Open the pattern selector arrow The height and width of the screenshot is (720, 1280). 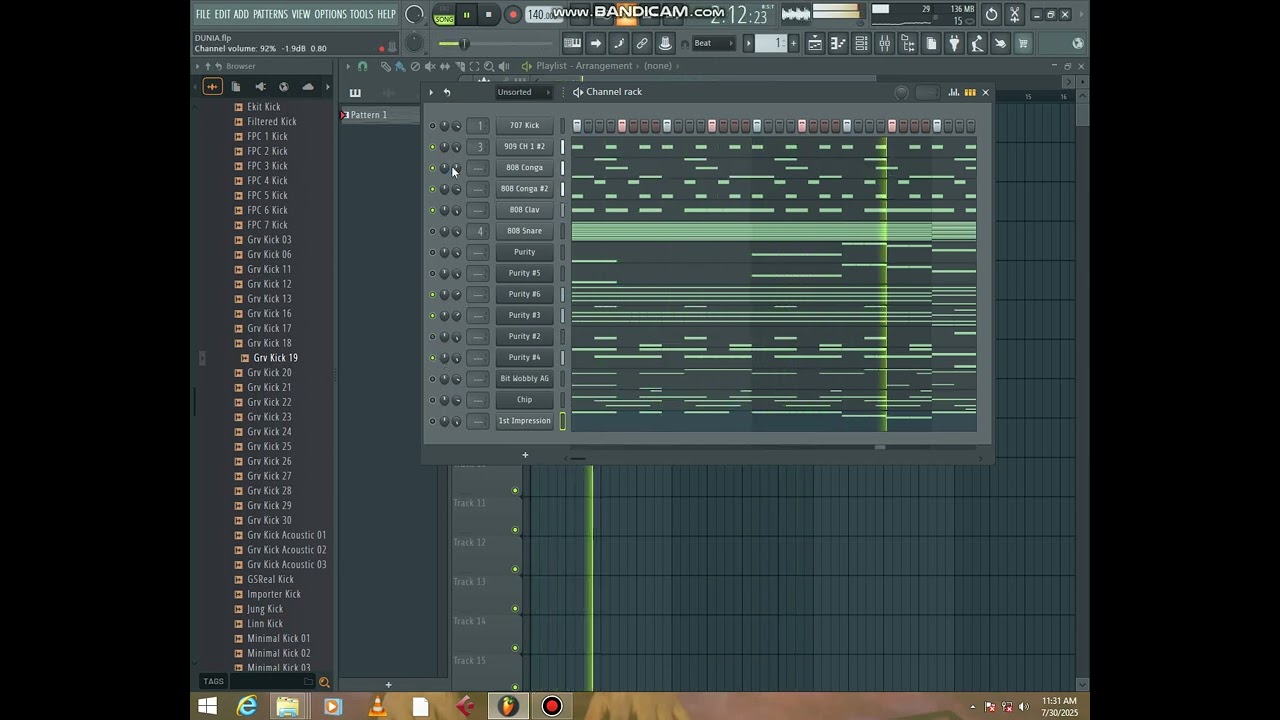[x=748, y=43]
